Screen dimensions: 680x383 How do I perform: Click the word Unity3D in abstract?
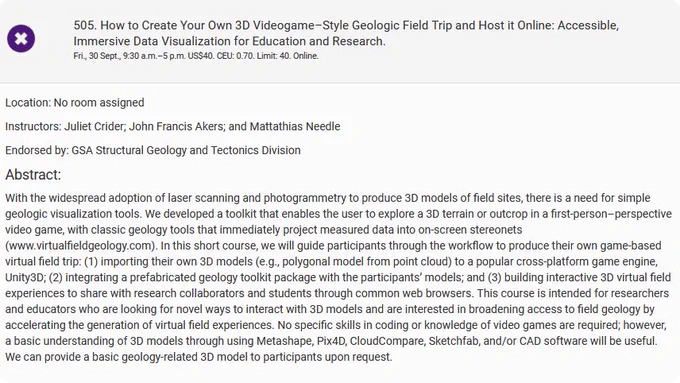pyautogui.click(x=25, y=278)
